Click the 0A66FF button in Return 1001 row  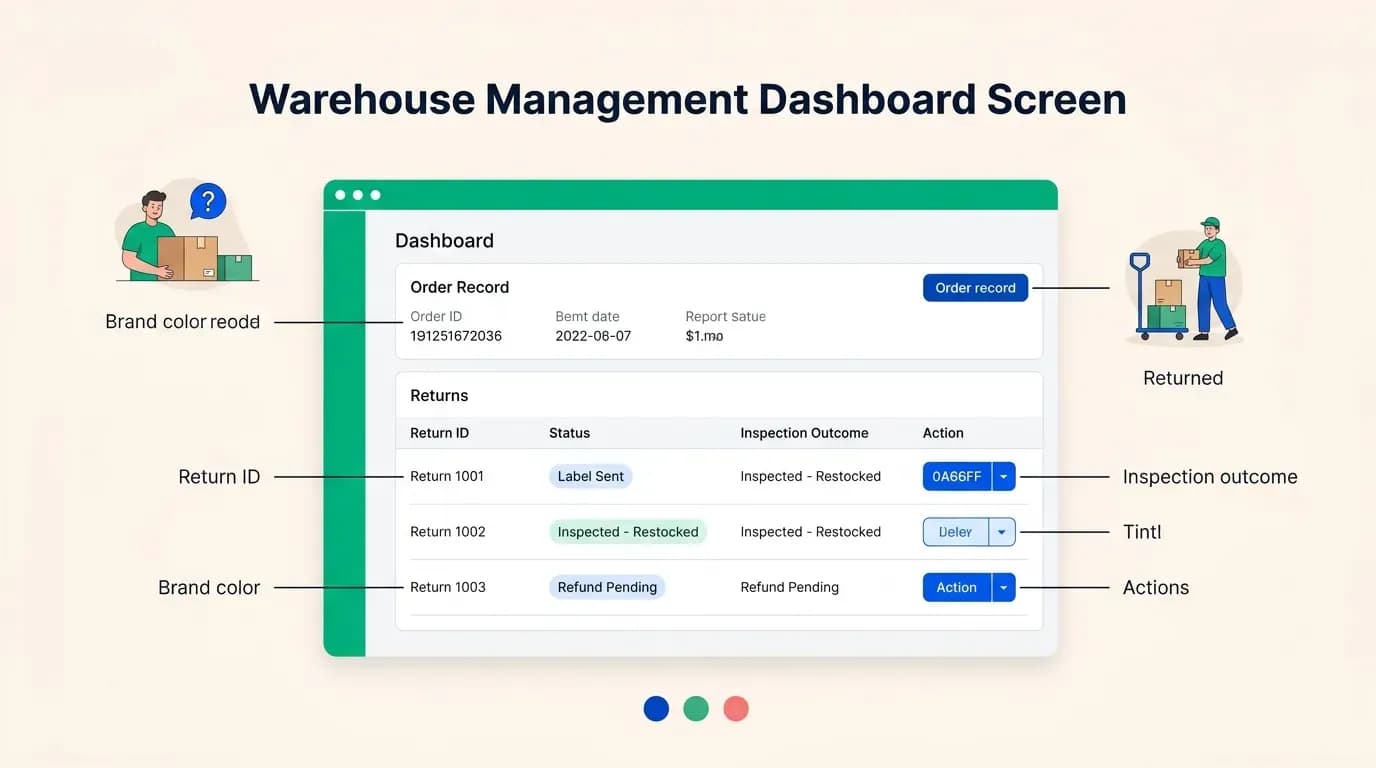point(957,477)
